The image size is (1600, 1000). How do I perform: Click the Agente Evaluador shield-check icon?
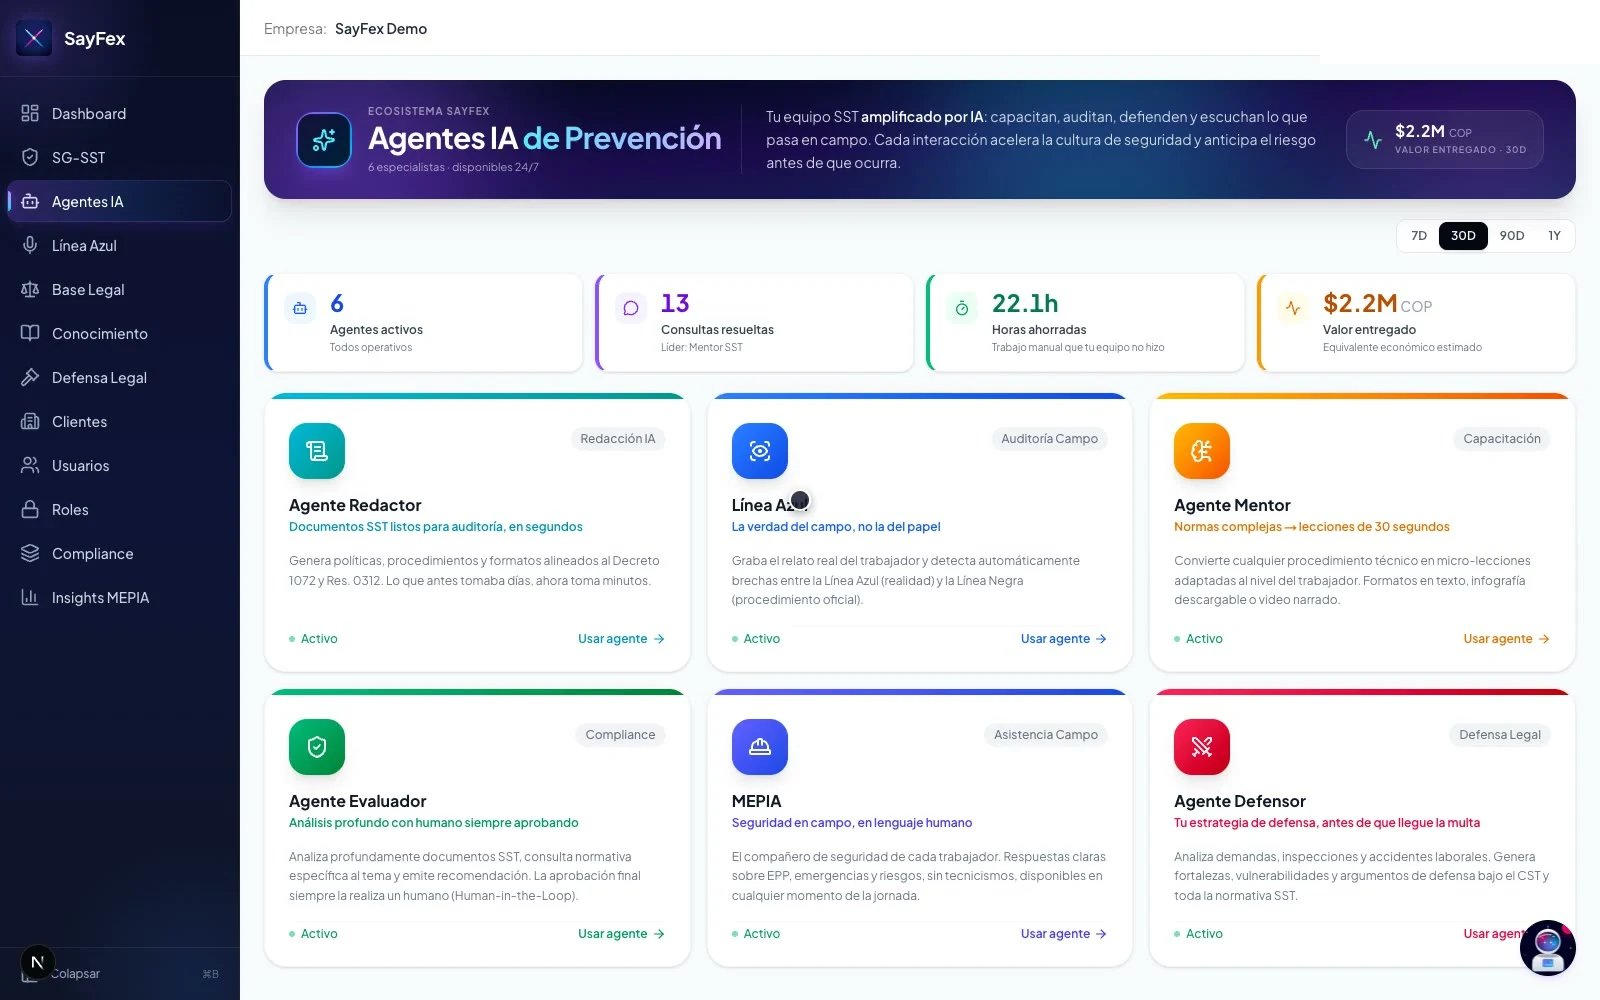[x=317, y=747]
